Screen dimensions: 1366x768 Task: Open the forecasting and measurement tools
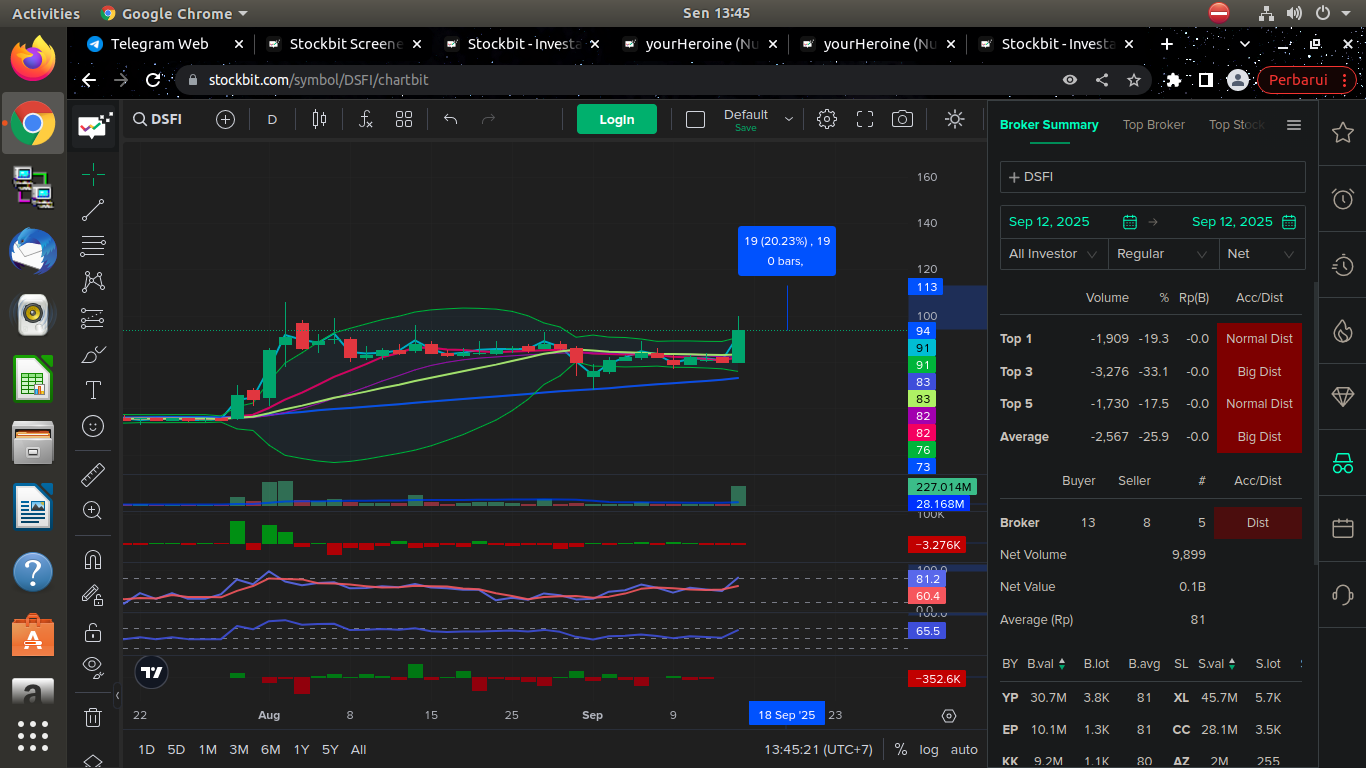click(x=93, y=318)
